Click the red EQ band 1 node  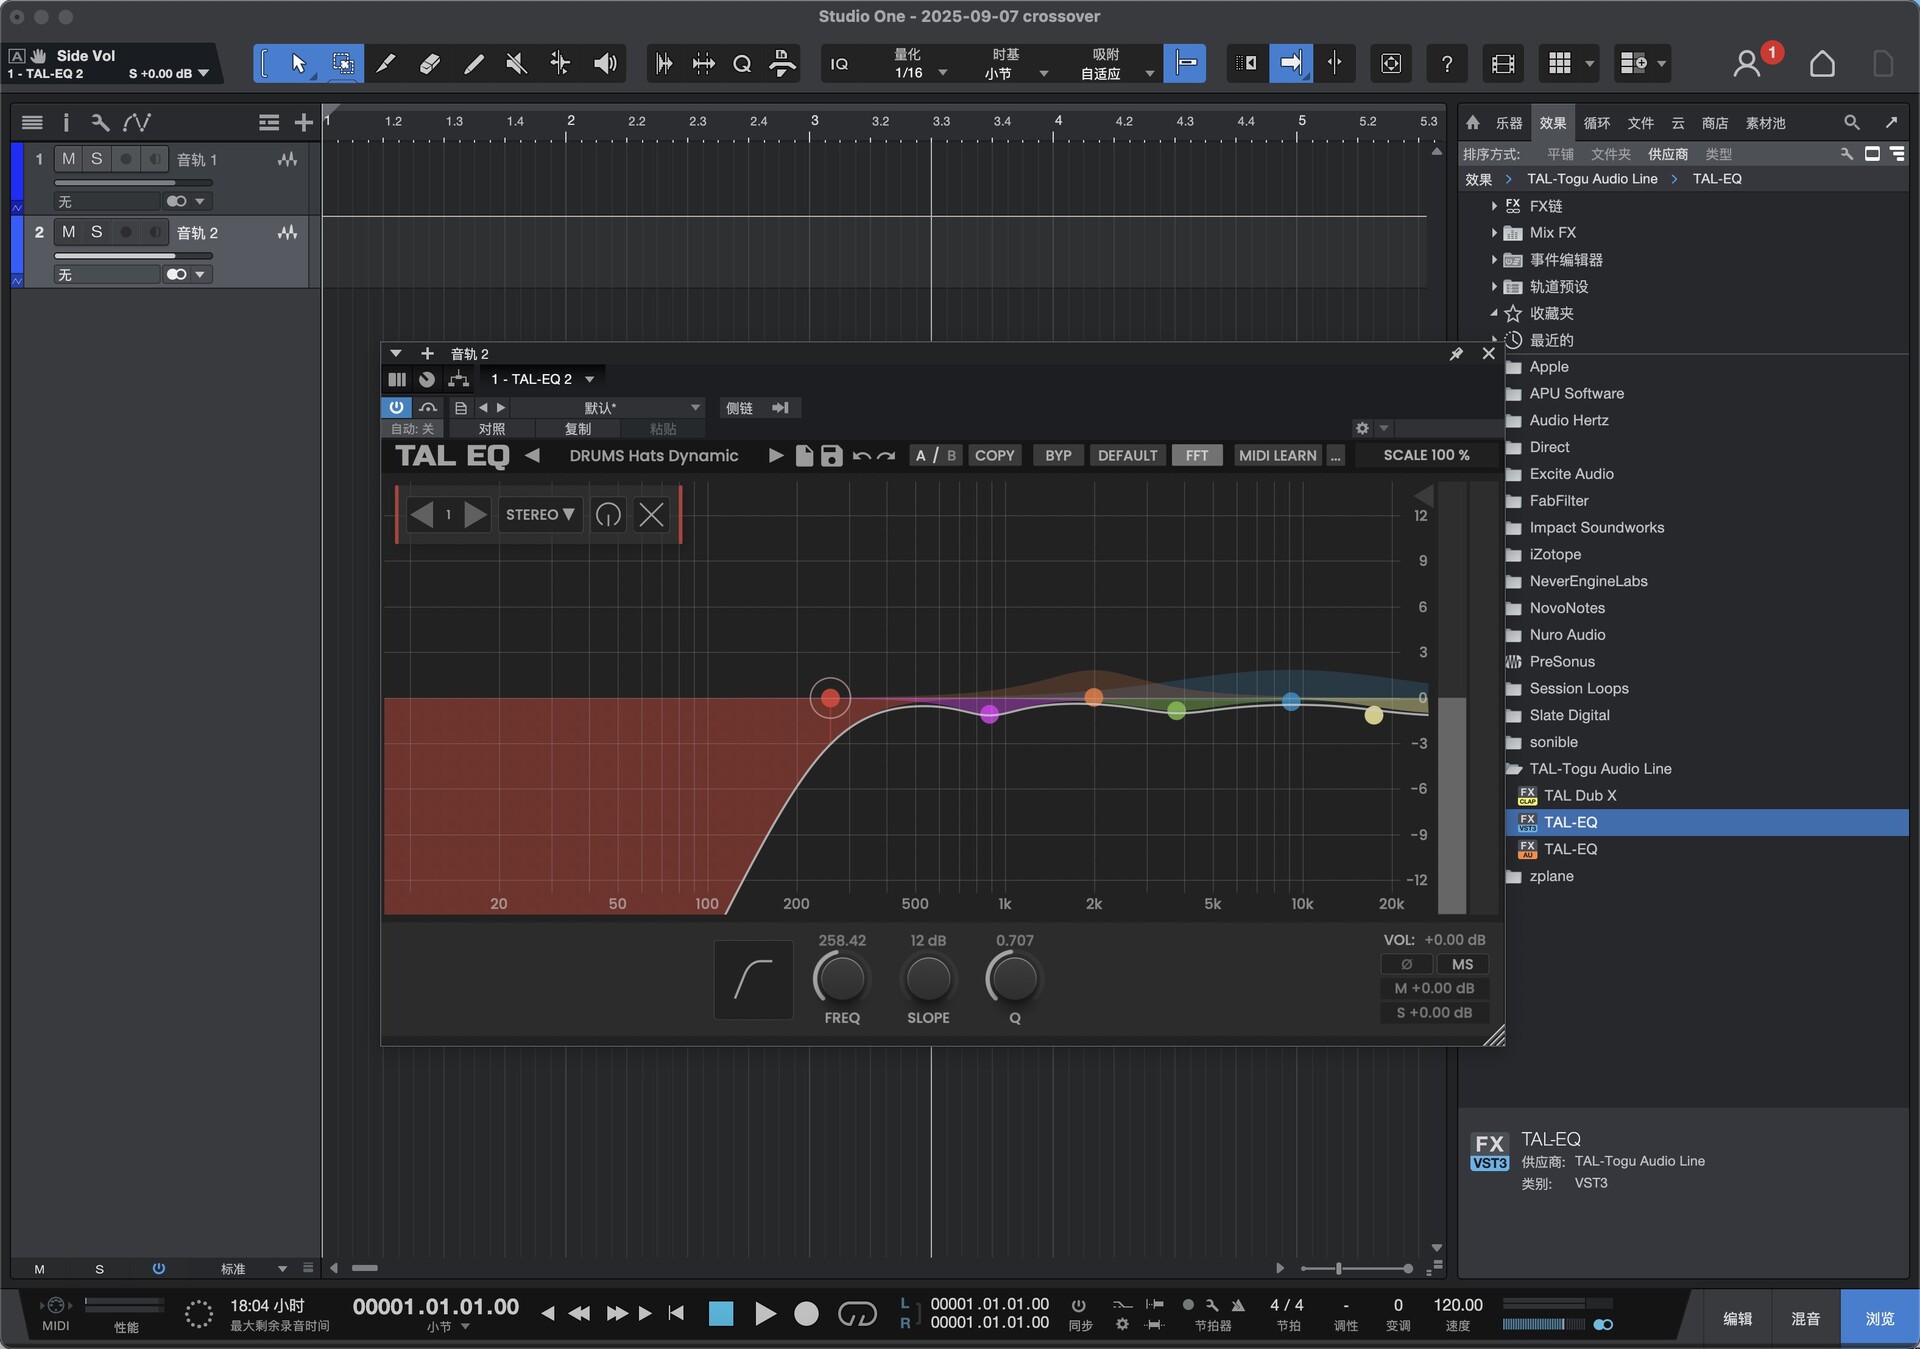click(830, 698)
